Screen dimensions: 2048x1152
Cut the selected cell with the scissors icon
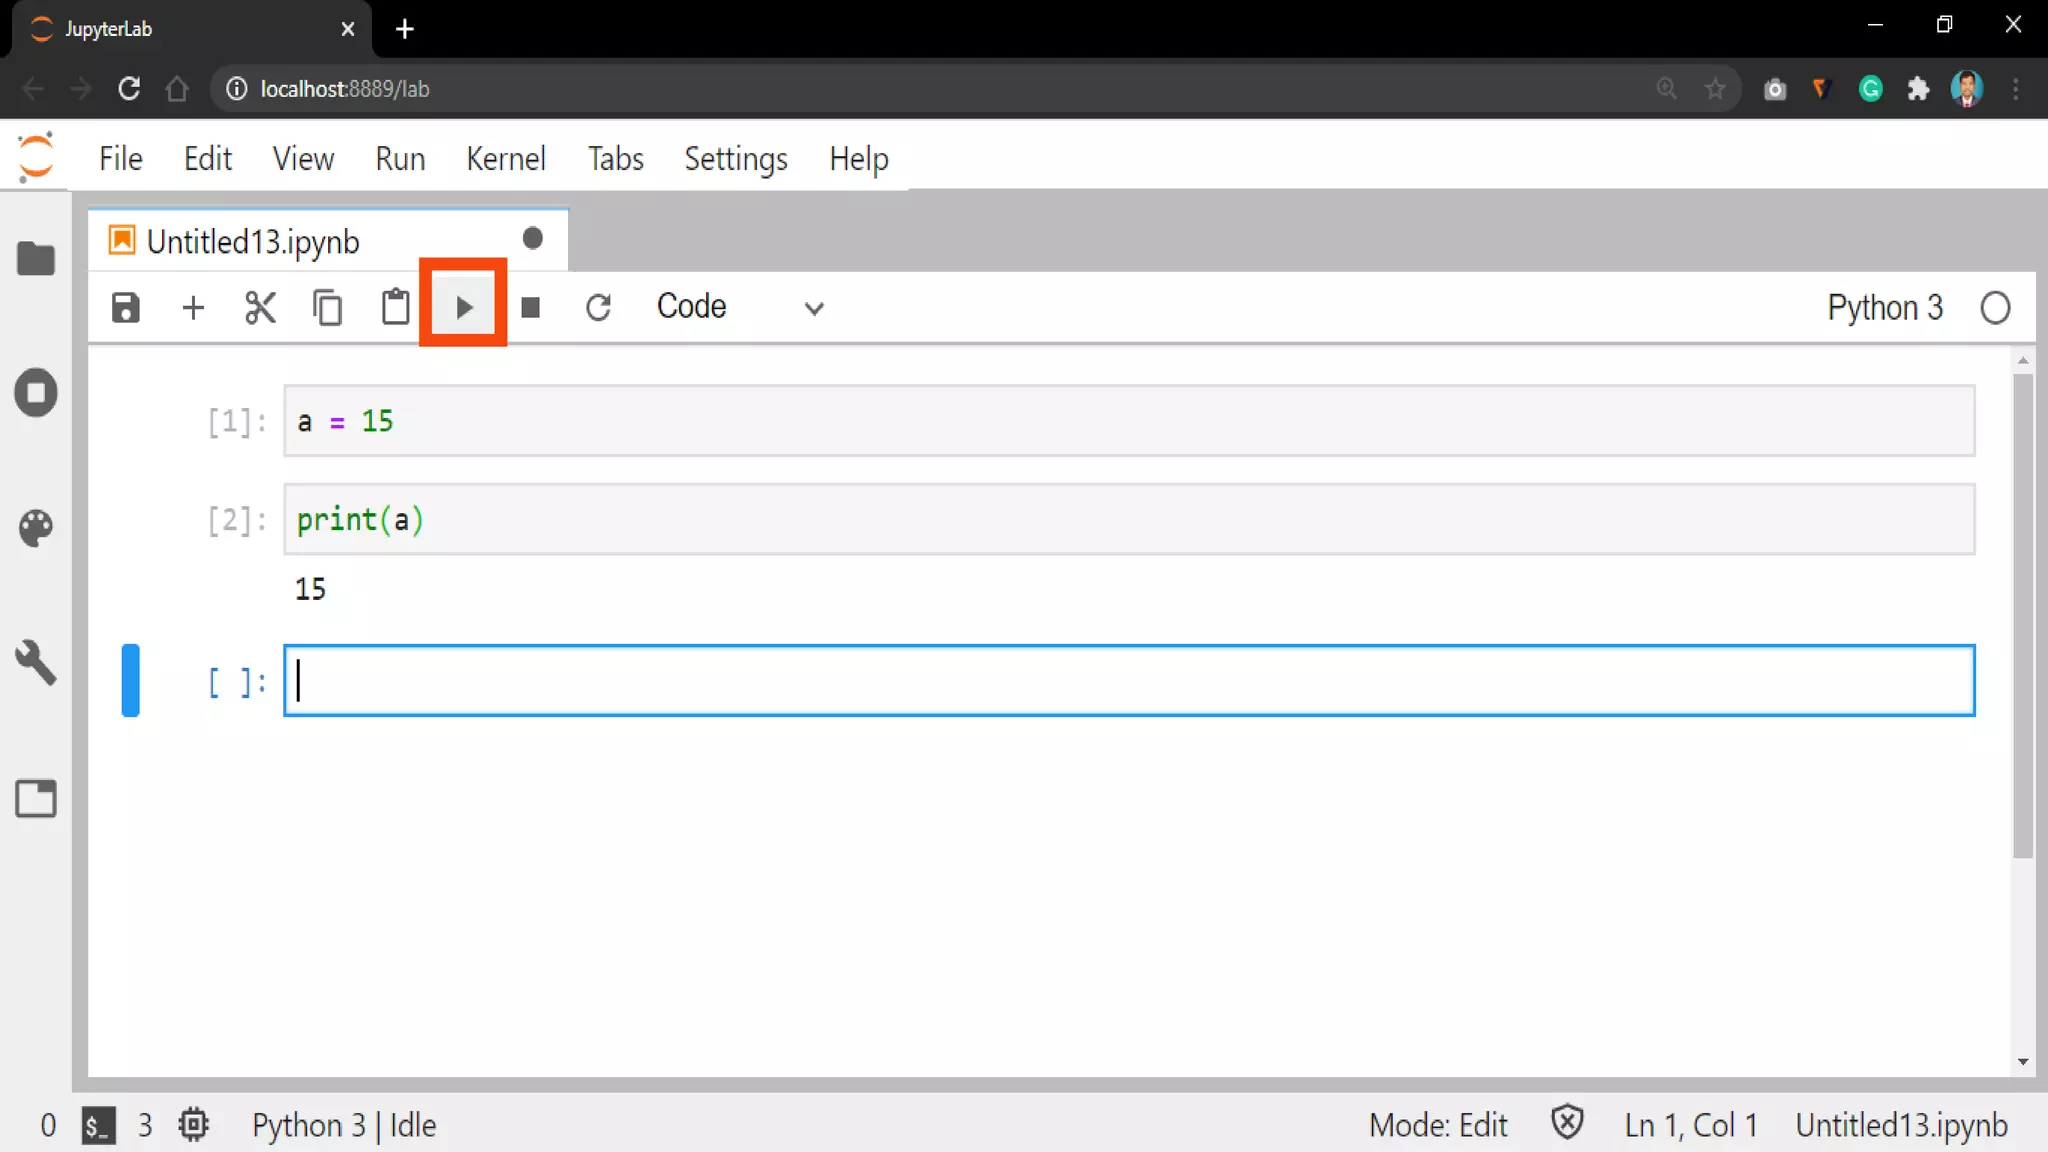(260, 307)
